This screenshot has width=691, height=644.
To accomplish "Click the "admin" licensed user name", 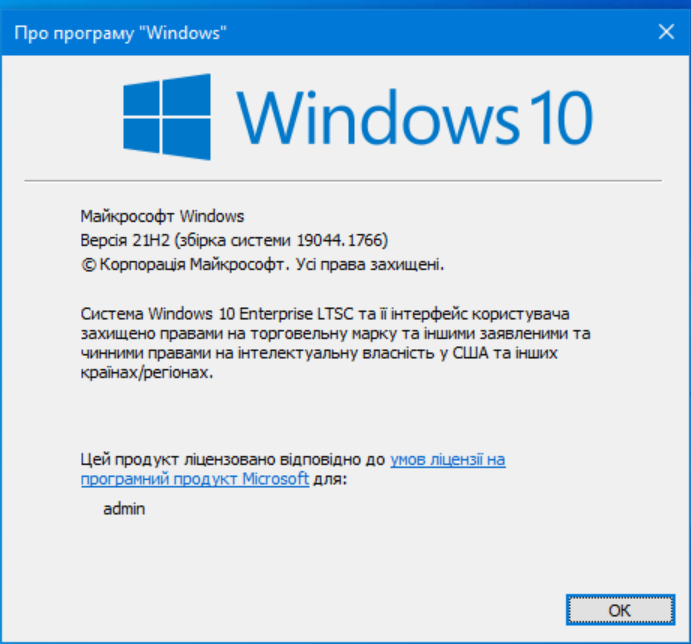I will pyautogui.click(x=124, y=509).
